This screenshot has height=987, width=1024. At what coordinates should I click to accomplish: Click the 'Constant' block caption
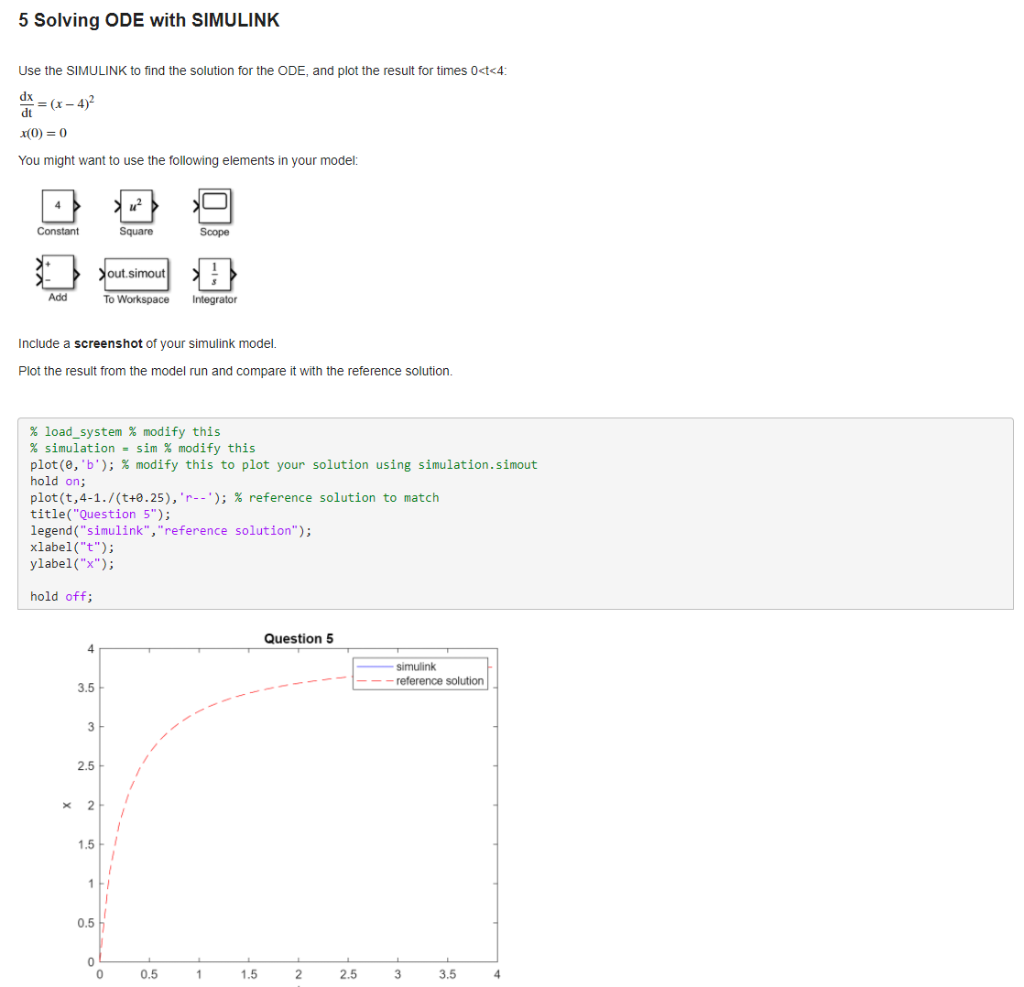(x=57, y=231)
